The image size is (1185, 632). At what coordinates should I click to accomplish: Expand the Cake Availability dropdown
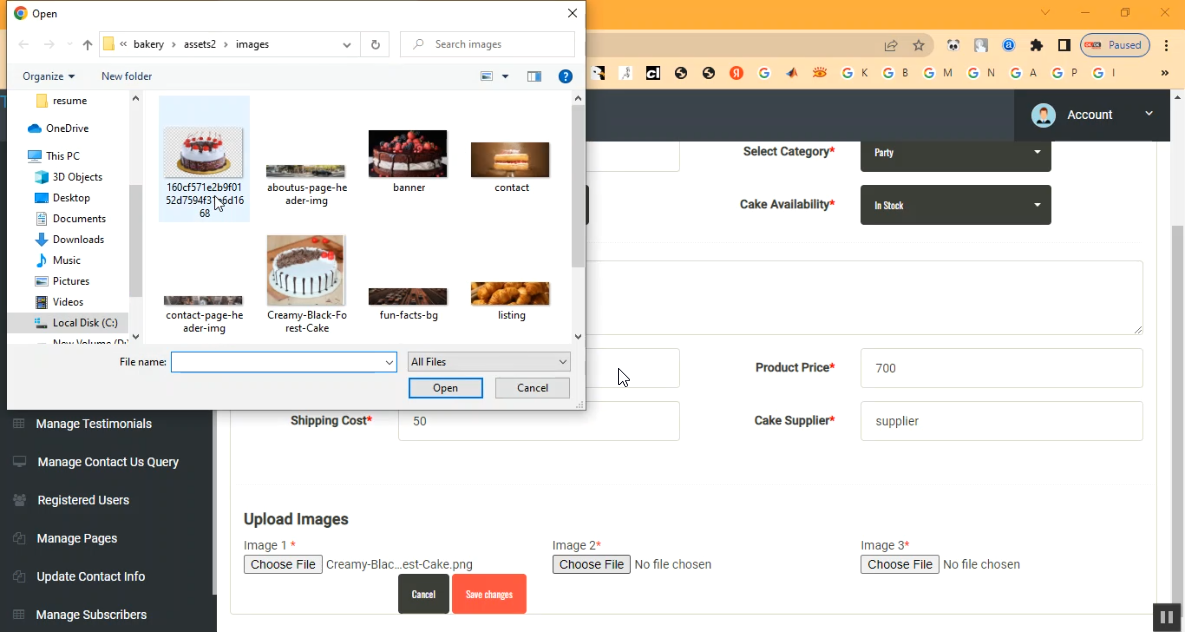[955, 205]
